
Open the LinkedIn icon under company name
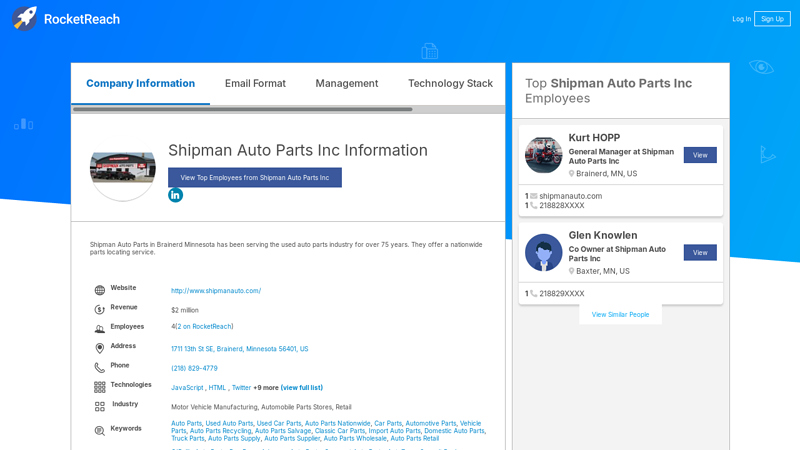(x=176, y=195)
